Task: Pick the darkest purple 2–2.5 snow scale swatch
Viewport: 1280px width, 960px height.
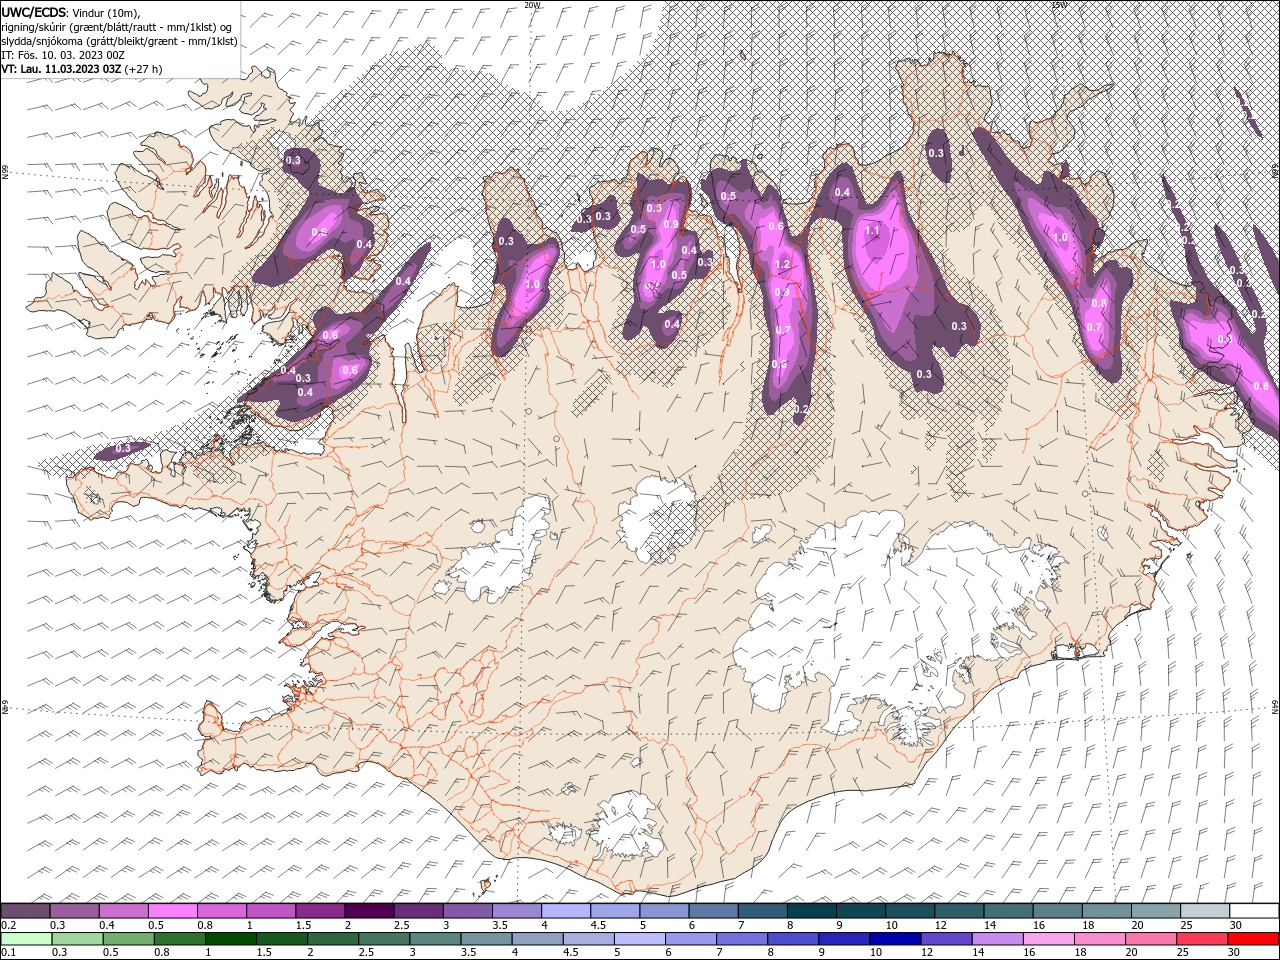Action: tap(368, 911)
